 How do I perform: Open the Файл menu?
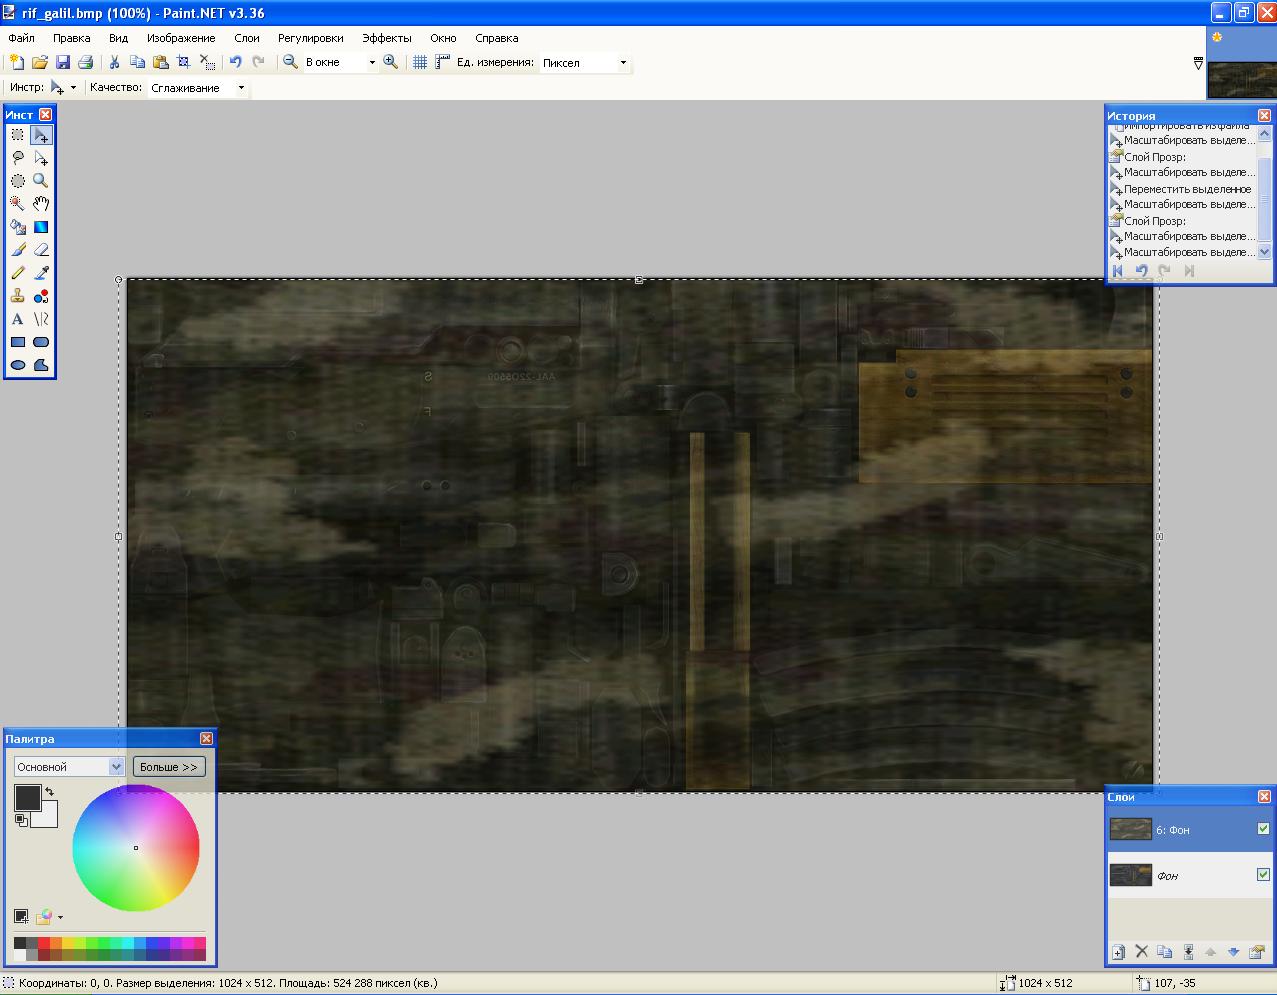21,38
